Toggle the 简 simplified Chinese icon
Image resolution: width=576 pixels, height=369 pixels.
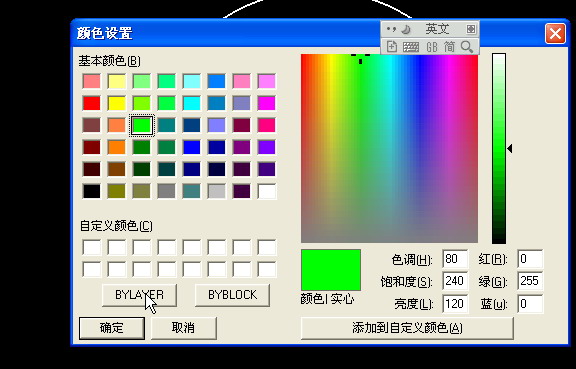tap(449, 47)
